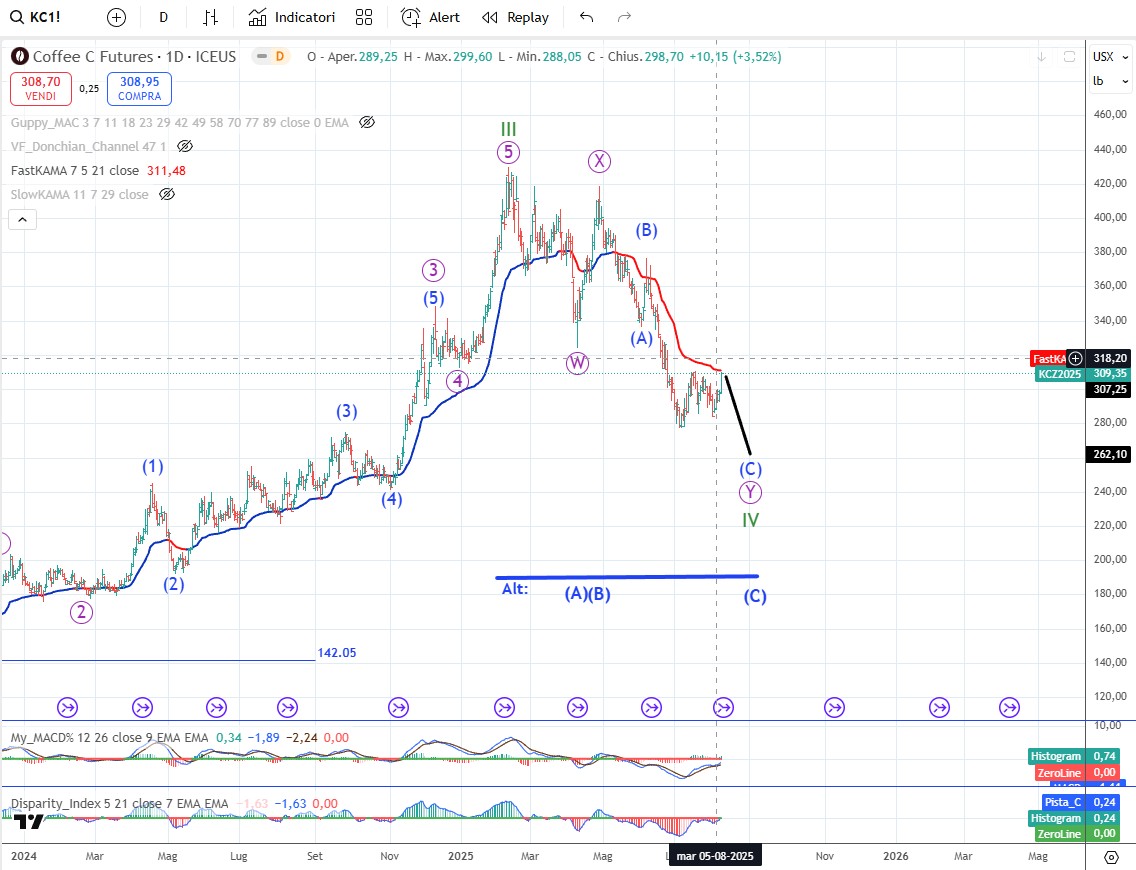The width and height of the screenshot is (1136, 870).
Task: Toggle visibility of VF_Donchian_Channel indicator
Action: pyautogui.click(x=186, y=146)
